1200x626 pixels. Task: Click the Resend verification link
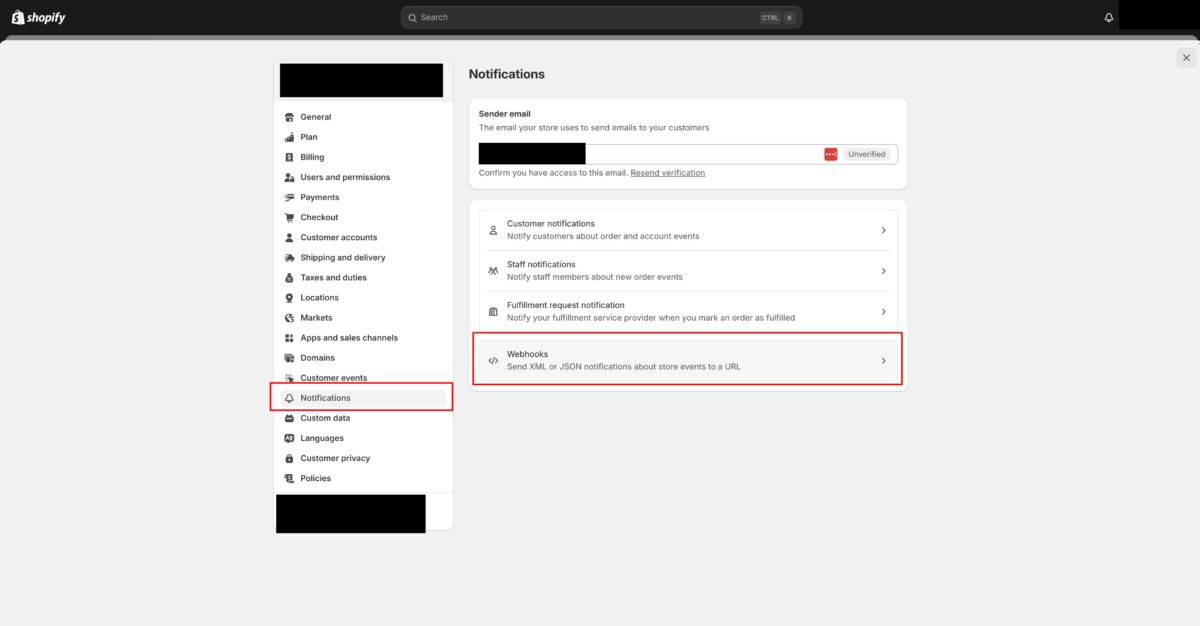(x=667, y=173)
